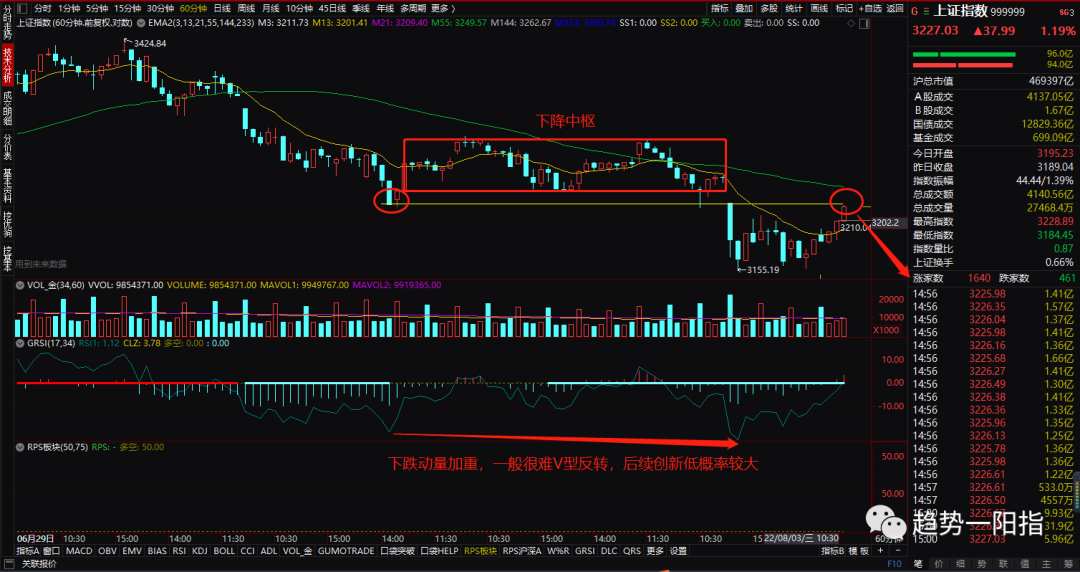Select the RPS板块 indicator tab
1080x572 pixels.
click(480, 551)
